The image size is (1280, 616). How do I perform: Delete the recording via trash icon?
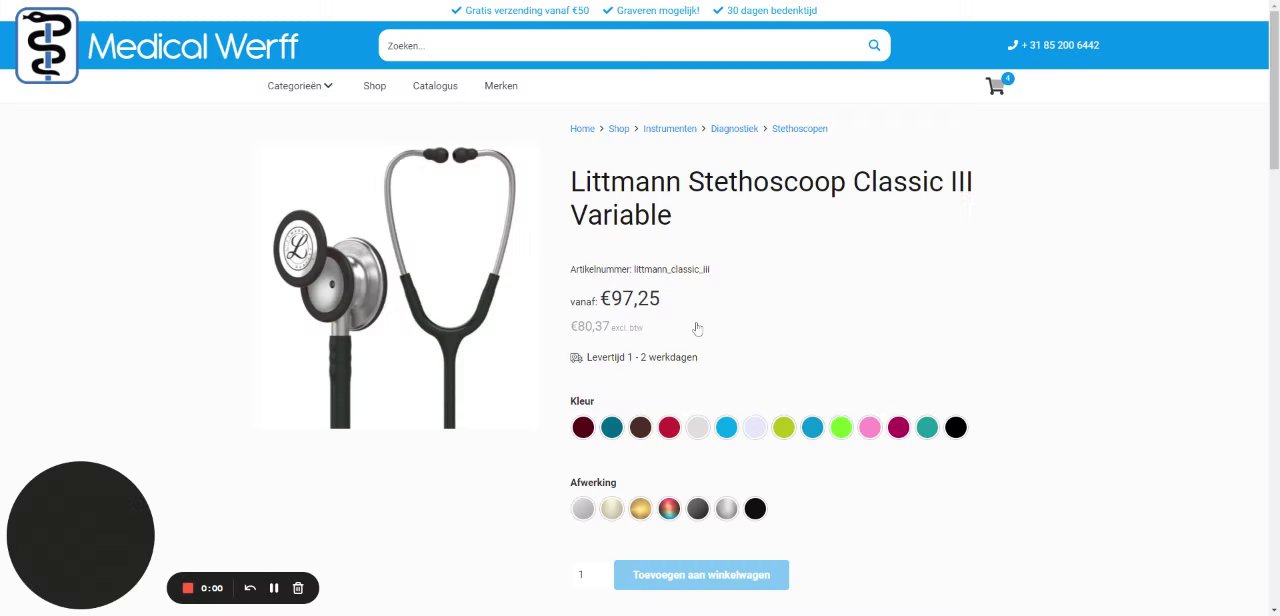(298, 588)
